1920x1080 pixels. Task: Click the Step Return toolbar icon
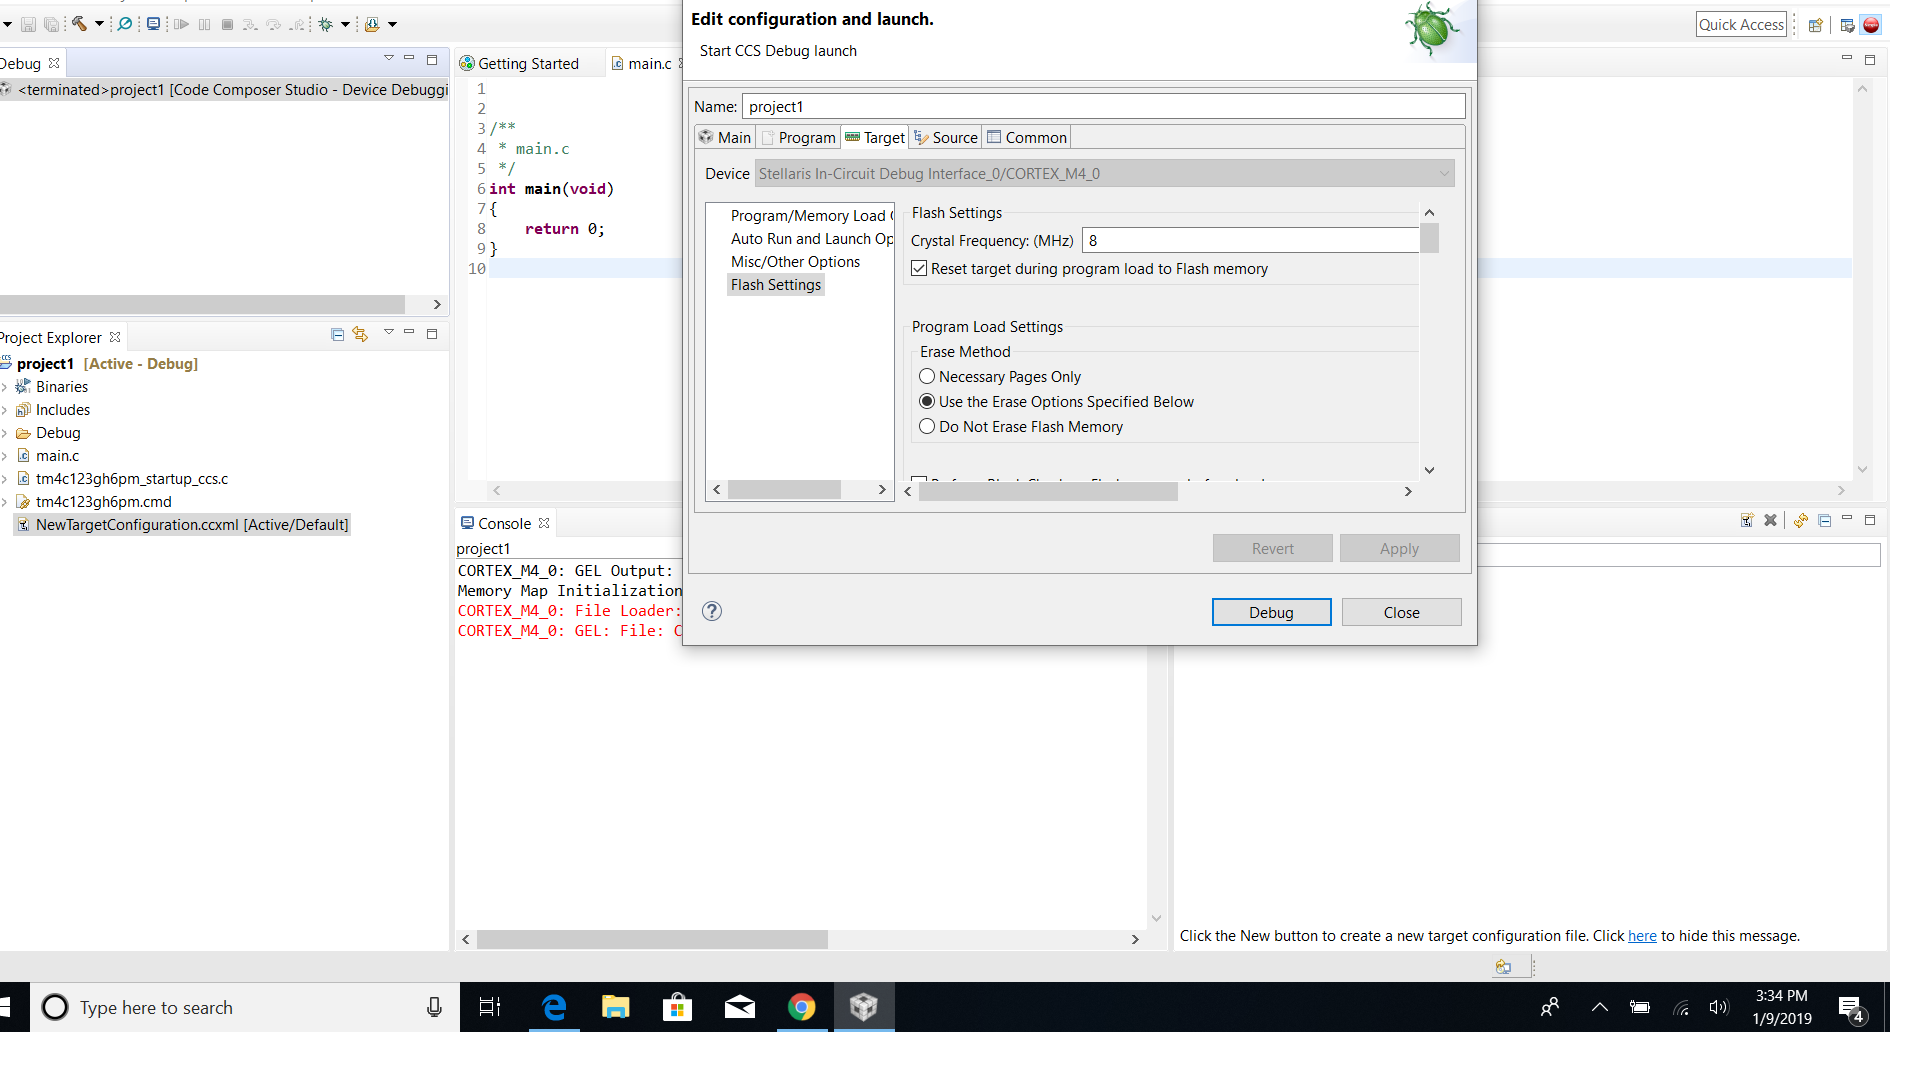pos(296,24)
